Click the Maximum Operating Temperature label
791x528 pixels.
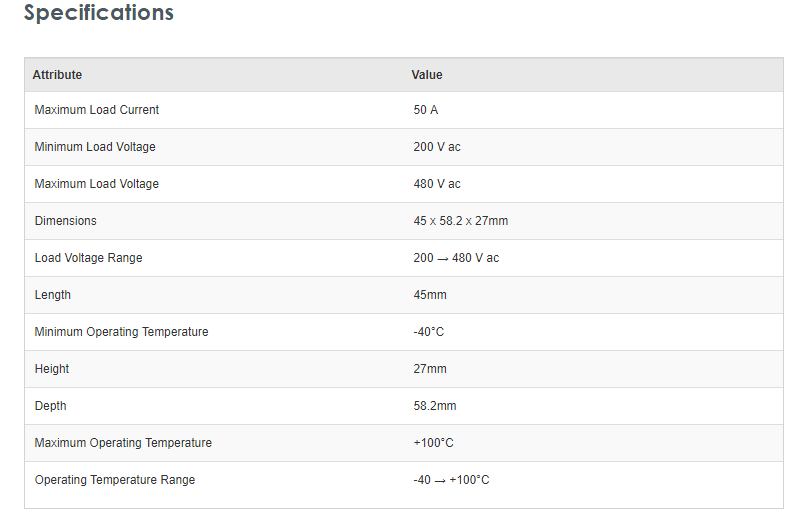[123, 443]
